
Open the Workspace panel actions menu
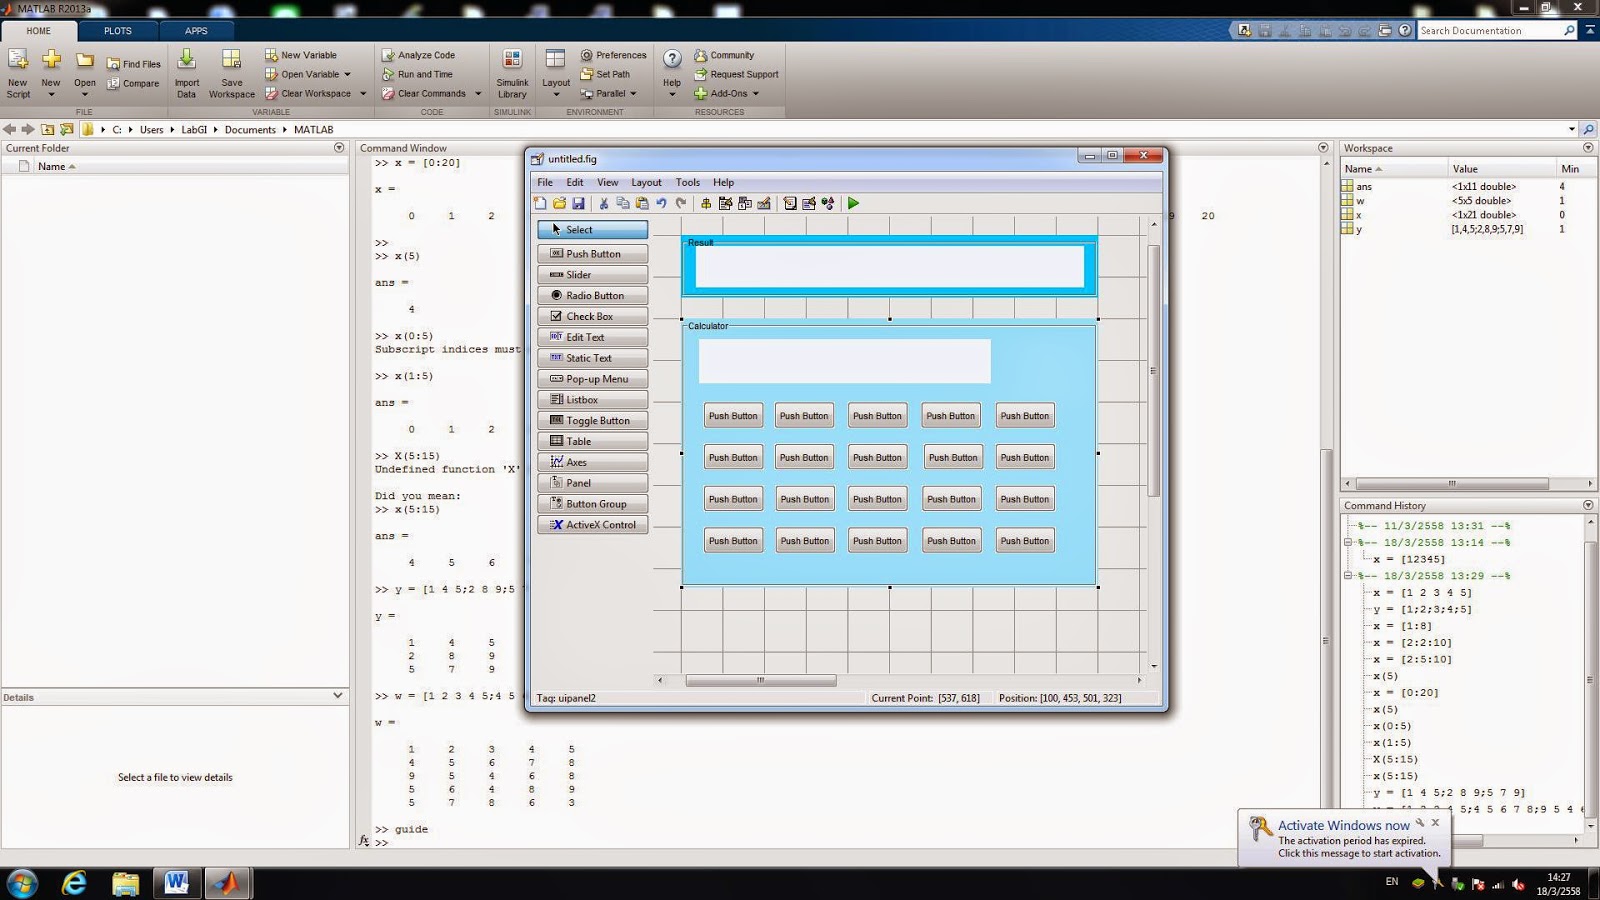coord(1588,148)
